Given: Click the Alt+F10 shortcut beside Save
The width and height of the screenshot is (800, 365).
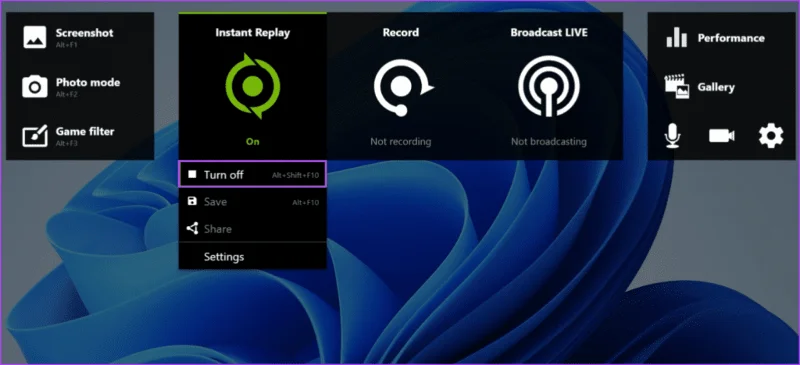Looking at the screenshot, I should coord(306,203).
